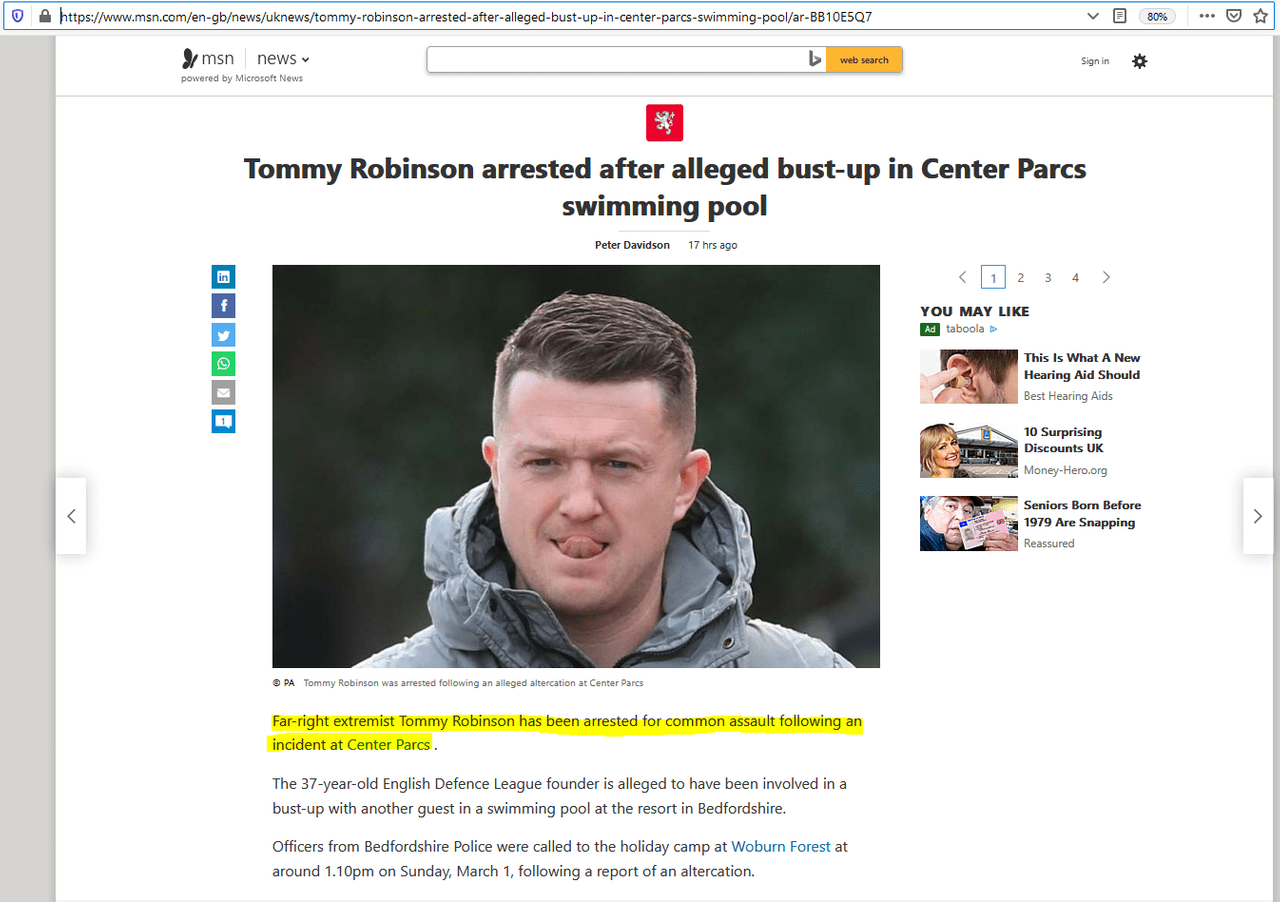Share article via WhatsApp icon
This screenshot has width=1280, height=902.
223,364
